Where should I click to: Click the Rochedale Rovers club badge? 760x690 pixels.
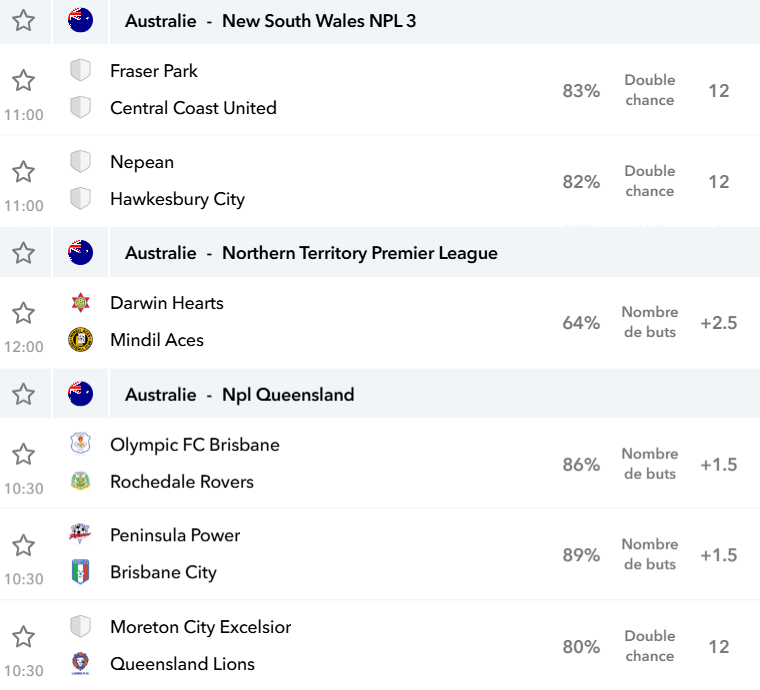pos(80,481)
